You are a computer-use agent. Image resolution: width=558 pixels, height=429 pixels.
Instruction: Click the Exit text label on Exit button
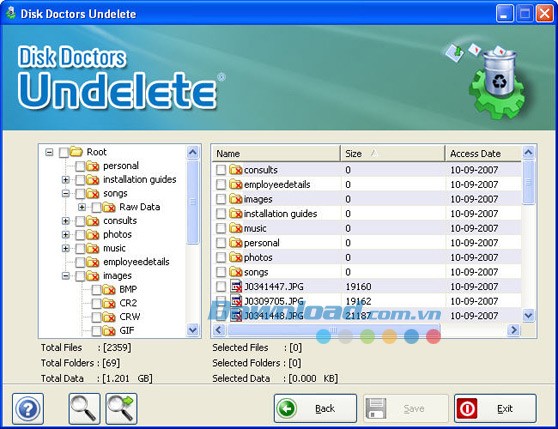tap(505, 409)
